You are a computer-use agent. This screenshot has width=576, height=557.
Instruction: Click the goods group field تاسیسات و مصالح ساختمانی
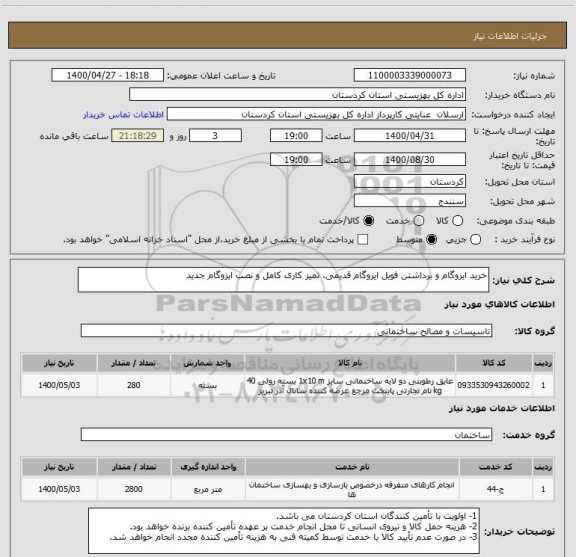tap(286, 331)
